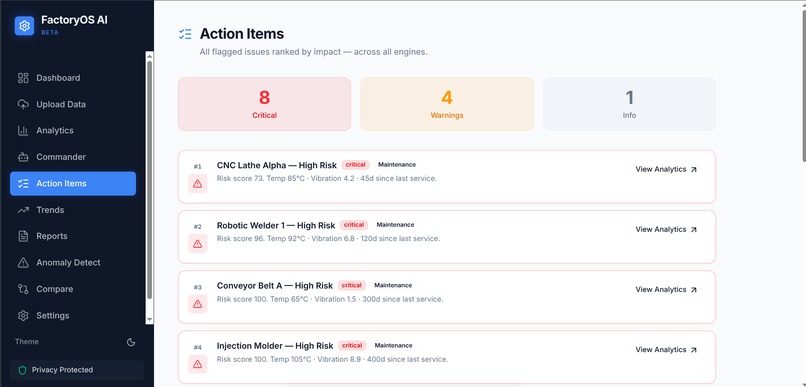The height and width of the screenshot is (387, 806).
Task: Open Settings in the sidebar
Action: 73,316
